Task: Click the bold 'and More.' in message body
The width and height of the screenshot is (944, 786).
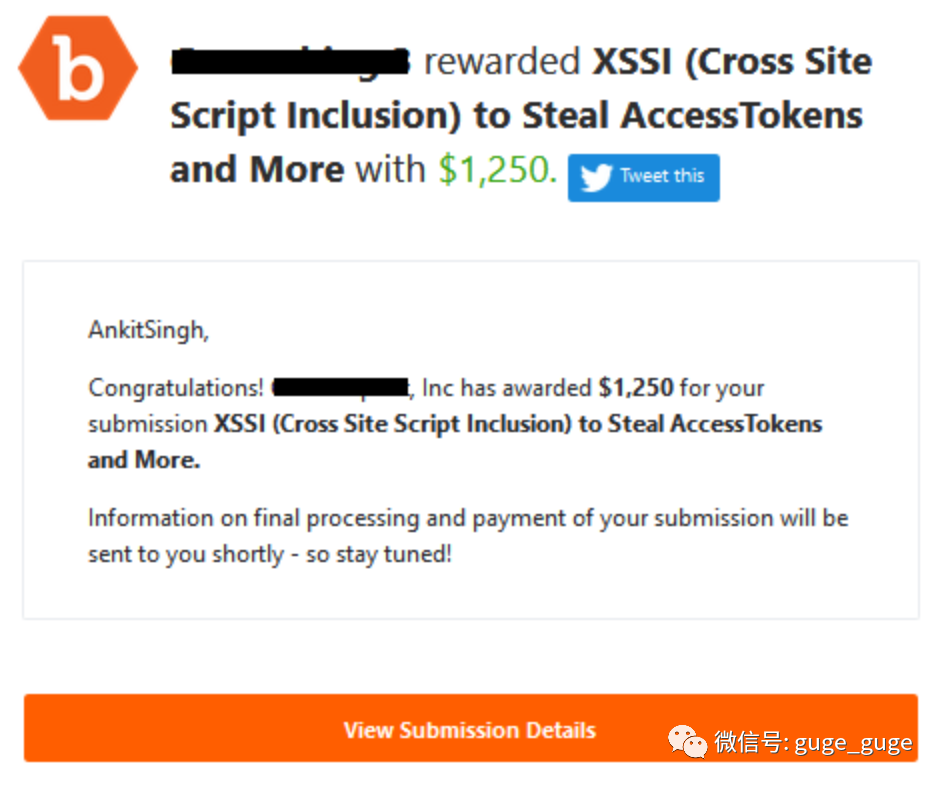Action: click(144, 460)
